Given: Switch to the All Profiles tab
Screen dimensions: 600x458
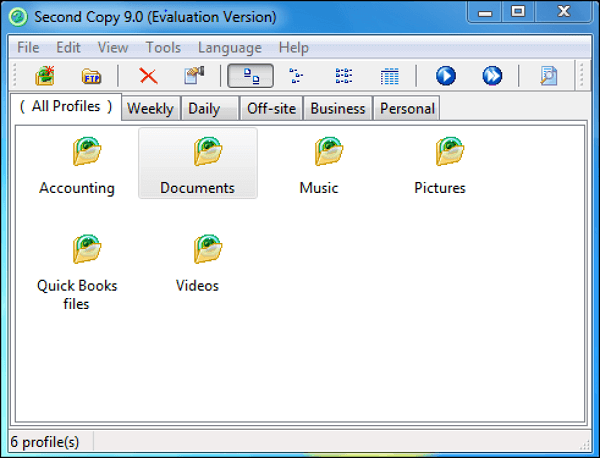Looking at the screenshot, I should coord(66,106).
